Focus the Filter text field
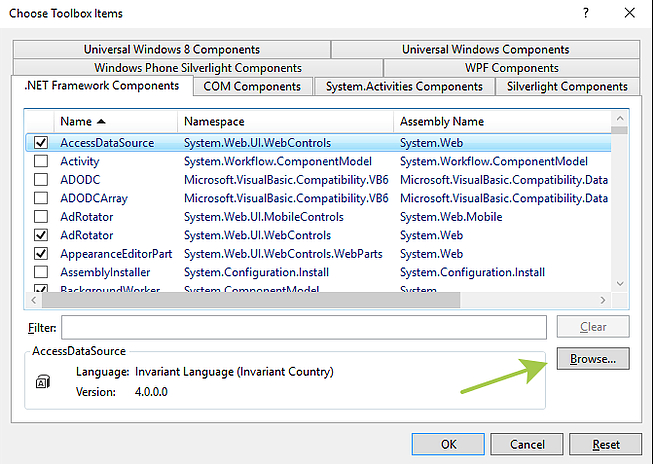653x464 pixels. [x=304, y=327]
